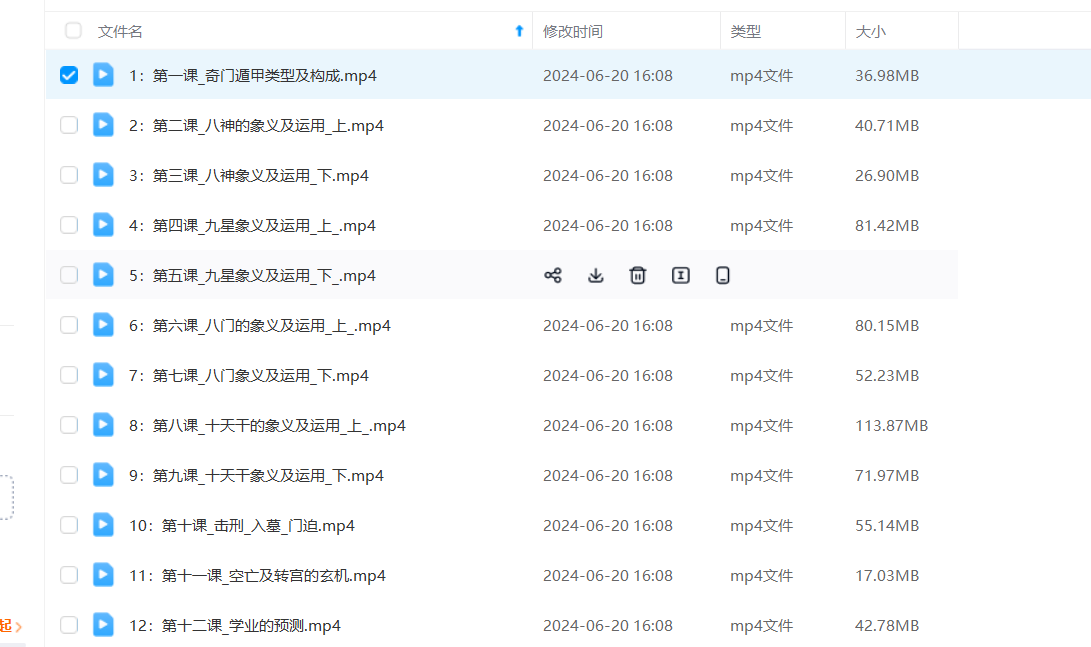Share the hovered lesson 5 file
Screen dimensions: 1091x647
tap(552, 275)
